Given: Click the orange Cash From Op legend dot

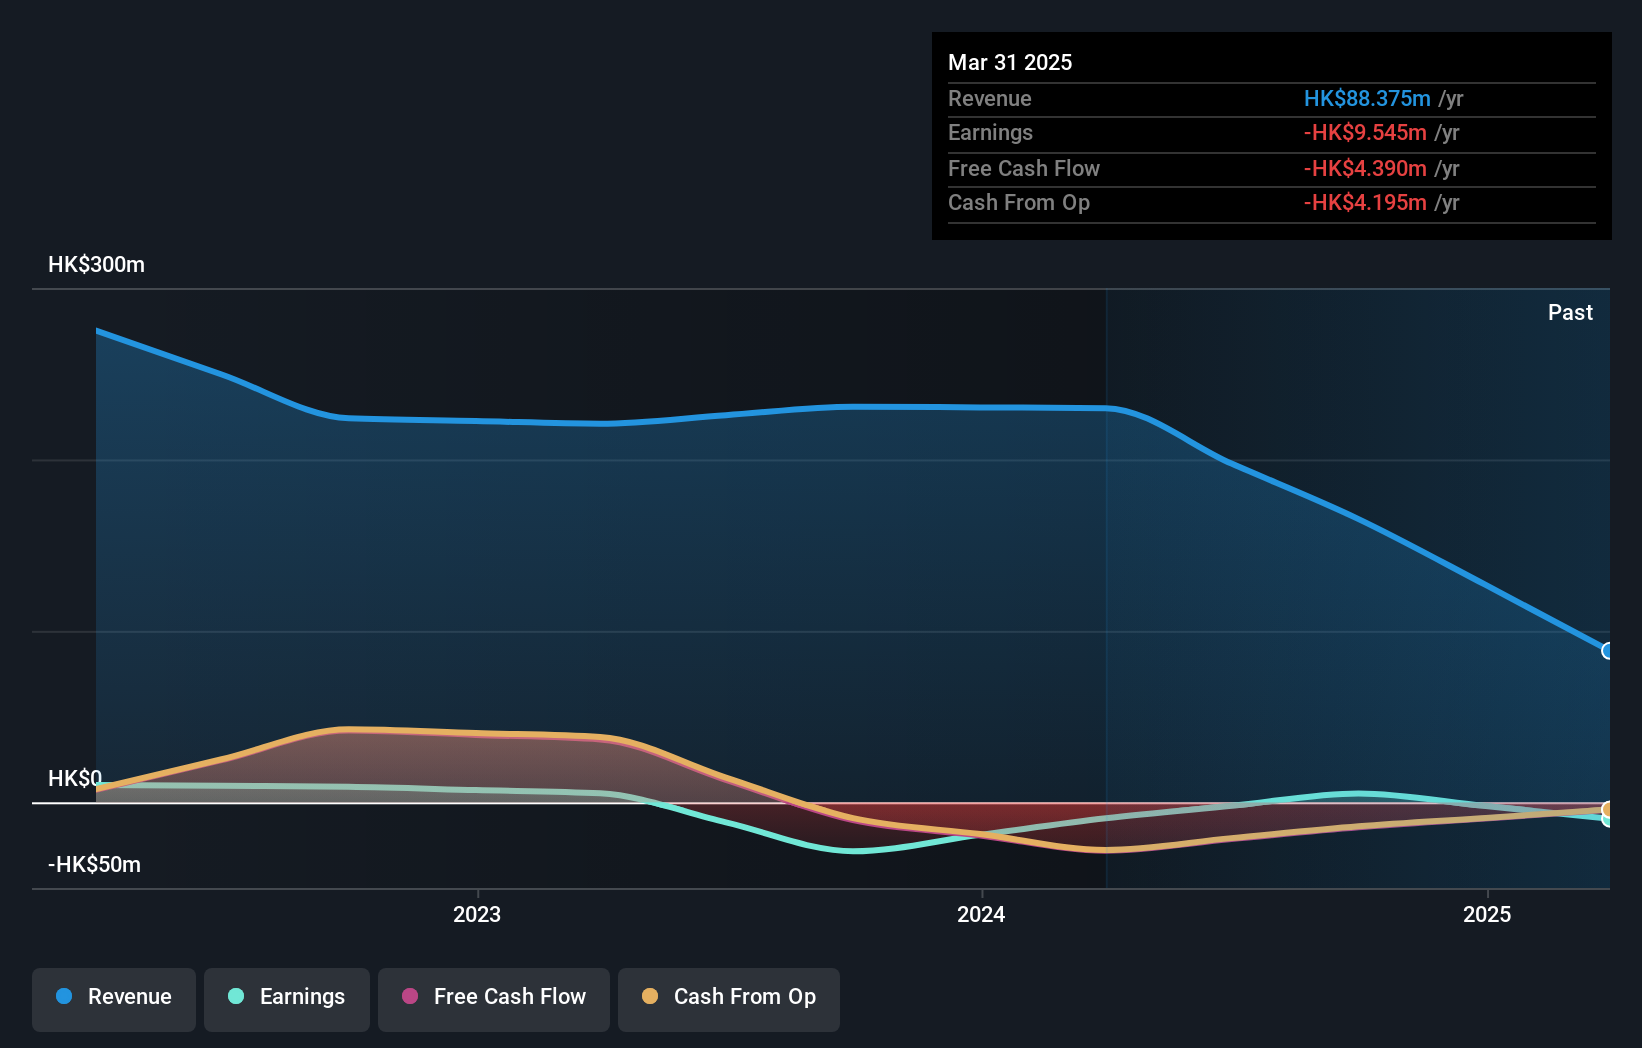Looking at the screenshot, I should pyautogui.click(x=650, y=996).
